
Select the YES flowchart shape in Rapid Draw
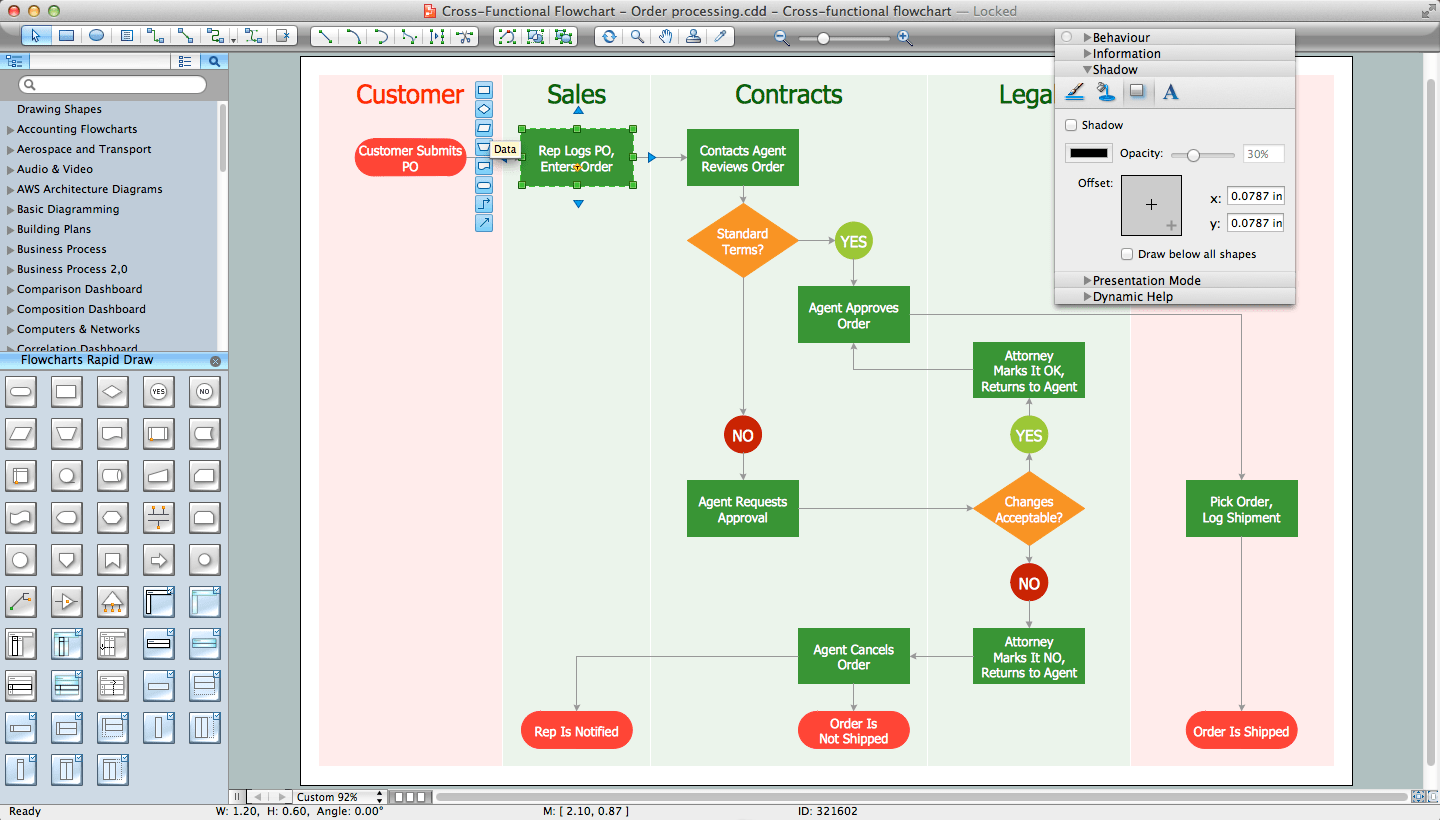pos(157,391)
